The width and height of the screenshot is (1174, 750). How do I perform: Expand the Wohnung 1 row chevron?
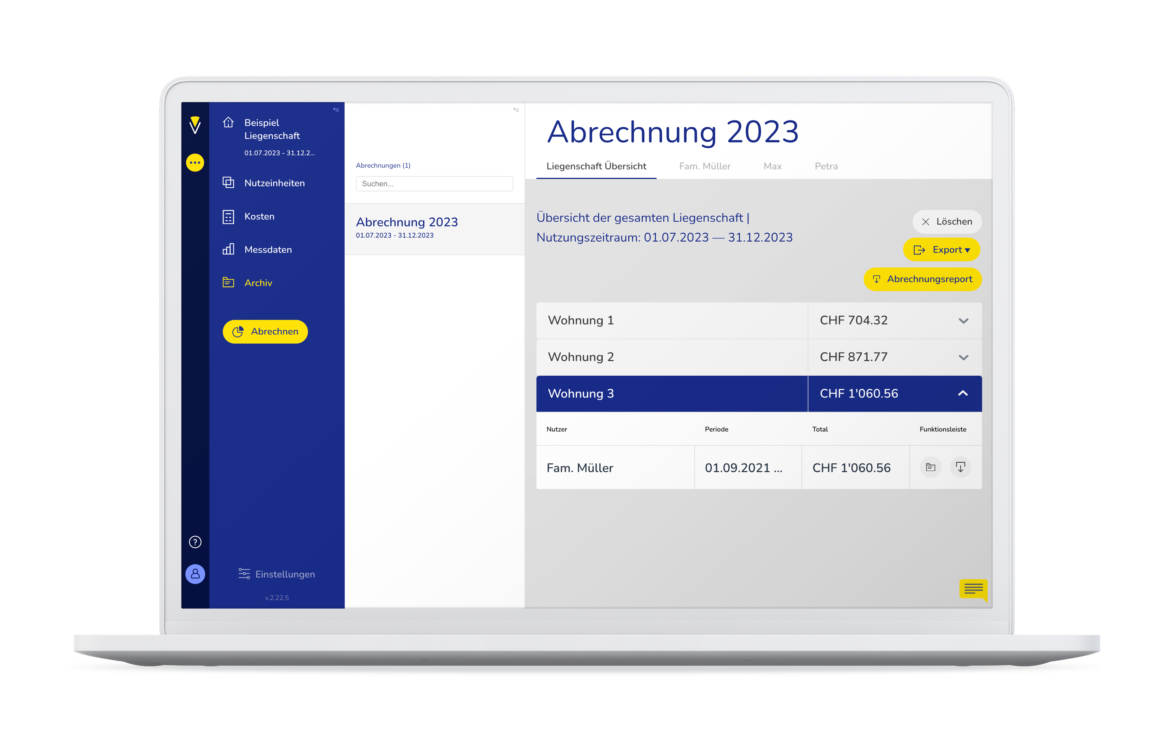click(963, 321)
